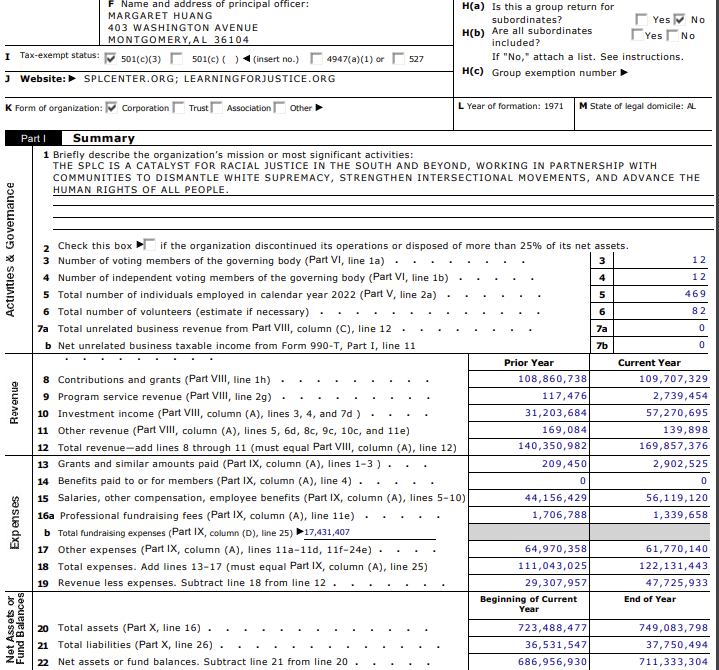Select prior year investment income 31,203,684

556,413
